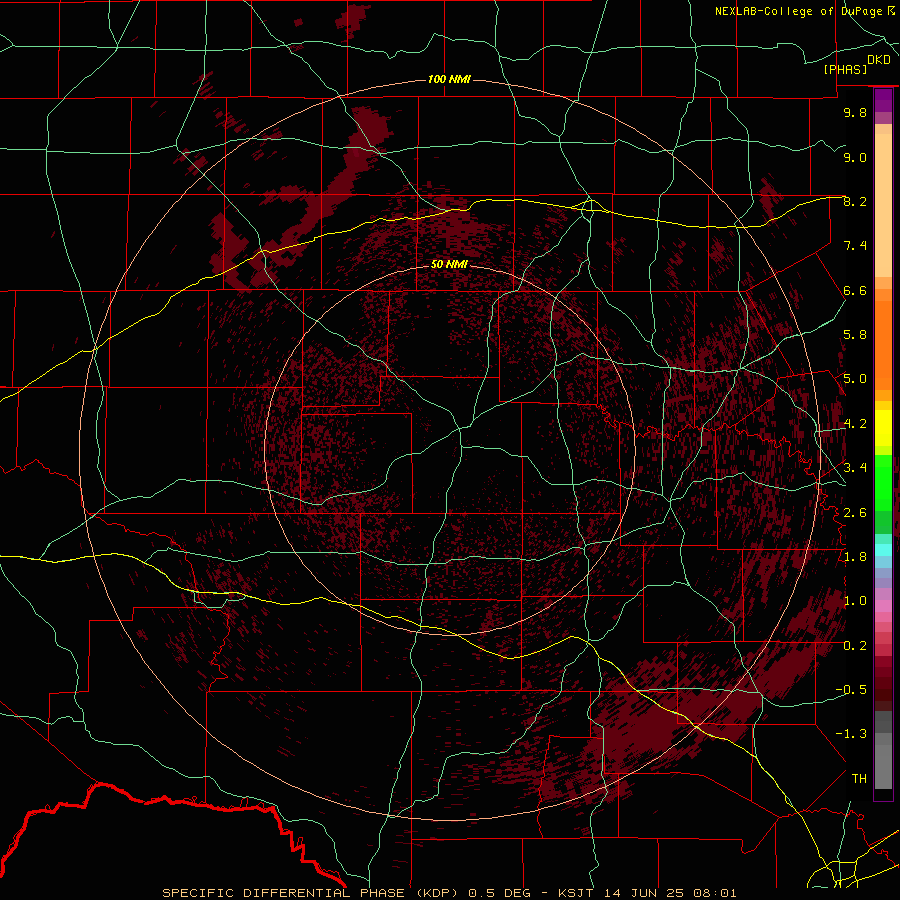
Task: Click the 9.0 value on color scale
Action: point(855,157)
